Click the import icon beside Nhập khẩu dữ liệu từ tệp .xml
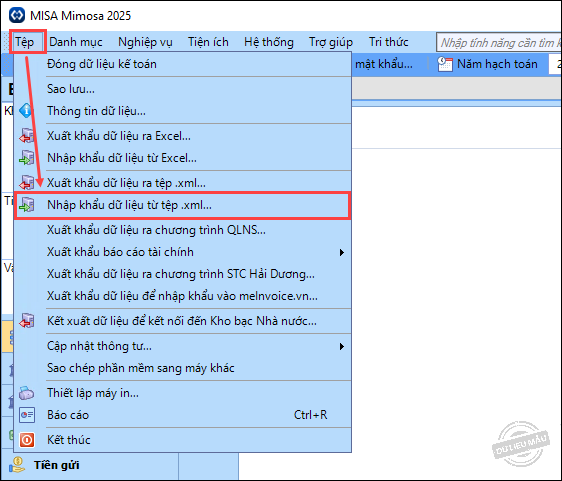The width and height of the screenshot is (562, 481). coord(27,205)
